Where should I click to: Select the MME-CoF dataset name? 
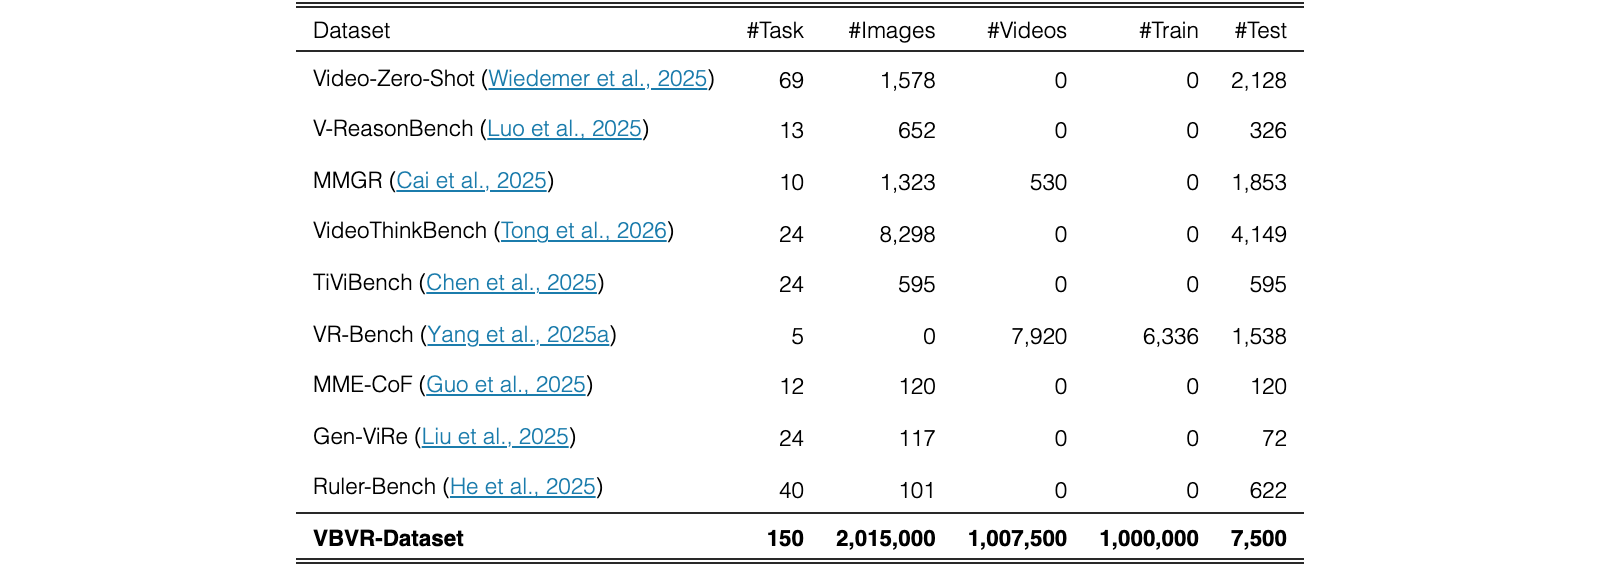362,385
